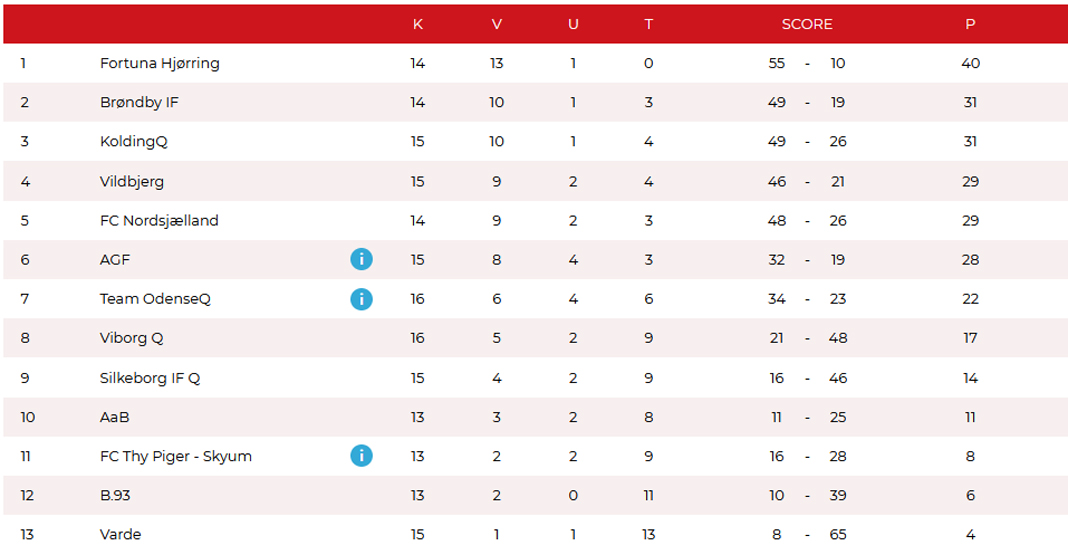Select Brøndby IF team name
This screenshot has width=1068, height=555.
(139, 102)
